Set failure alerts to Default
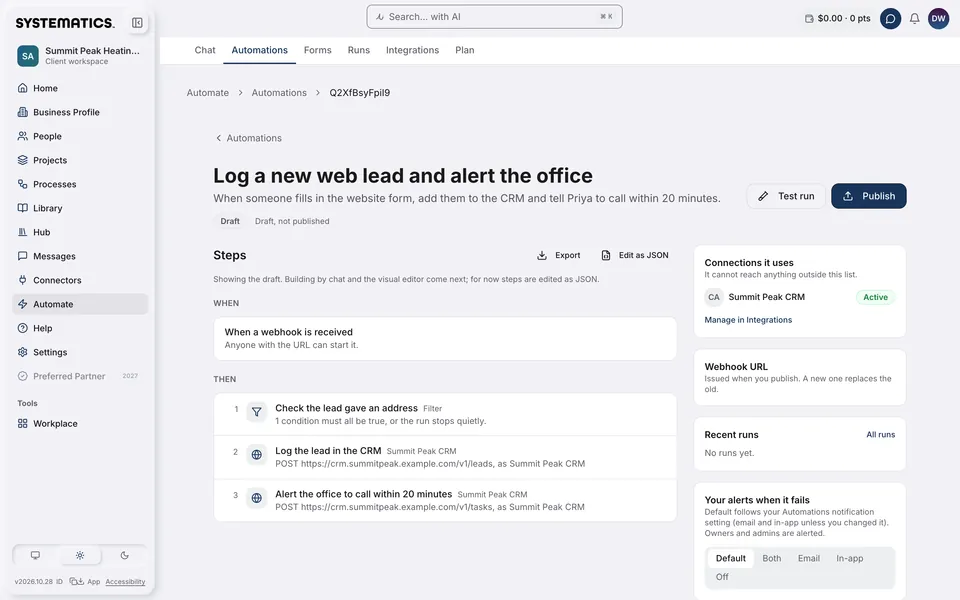The image size is (960, 600). pos(730,558)
